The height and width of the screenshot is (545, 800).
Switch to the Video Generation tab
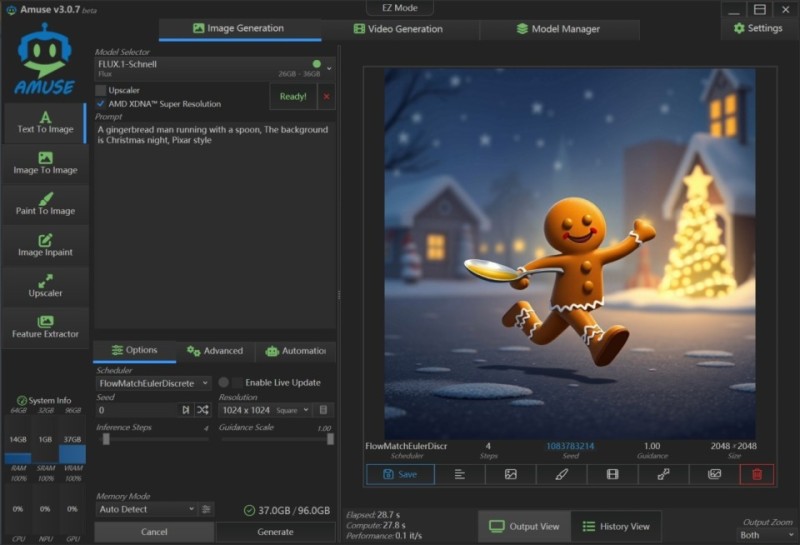[398, 29]
